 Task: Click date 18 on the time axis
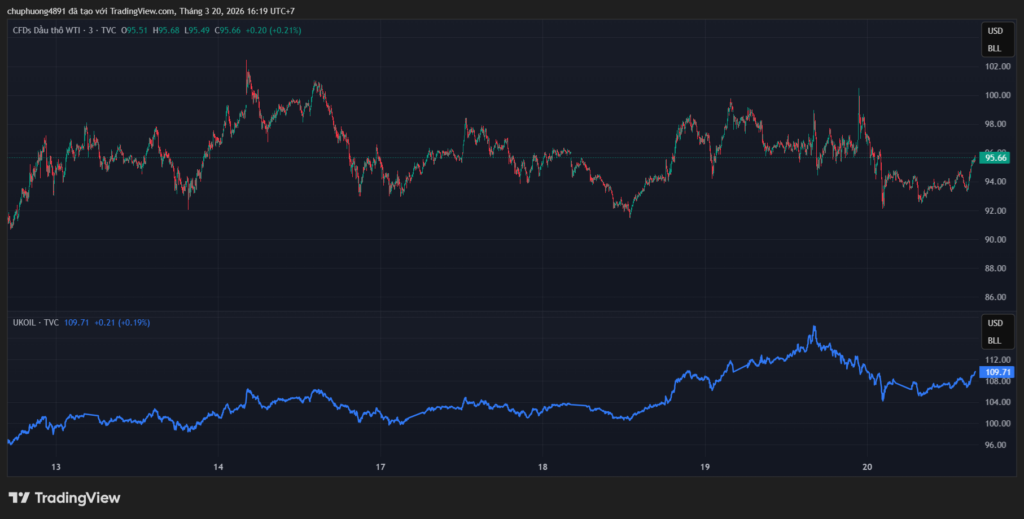(x=542, y=467)
